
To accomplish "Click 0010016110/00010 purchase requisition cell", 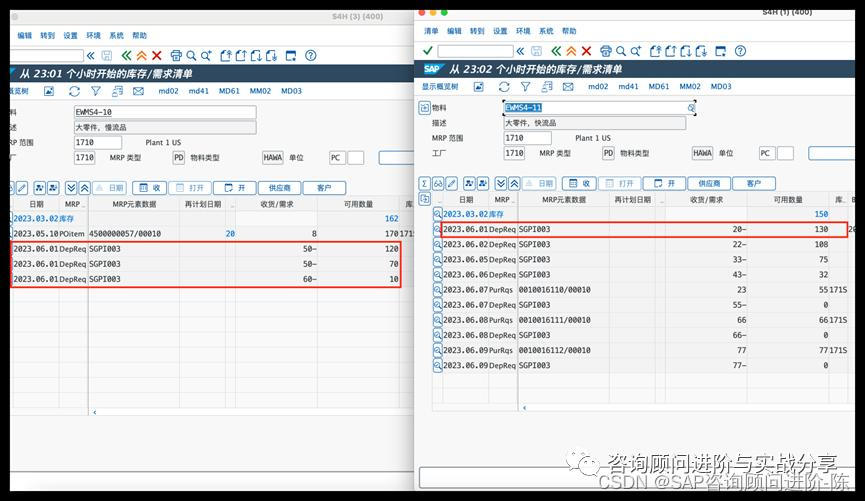I will tap(554, 290).
